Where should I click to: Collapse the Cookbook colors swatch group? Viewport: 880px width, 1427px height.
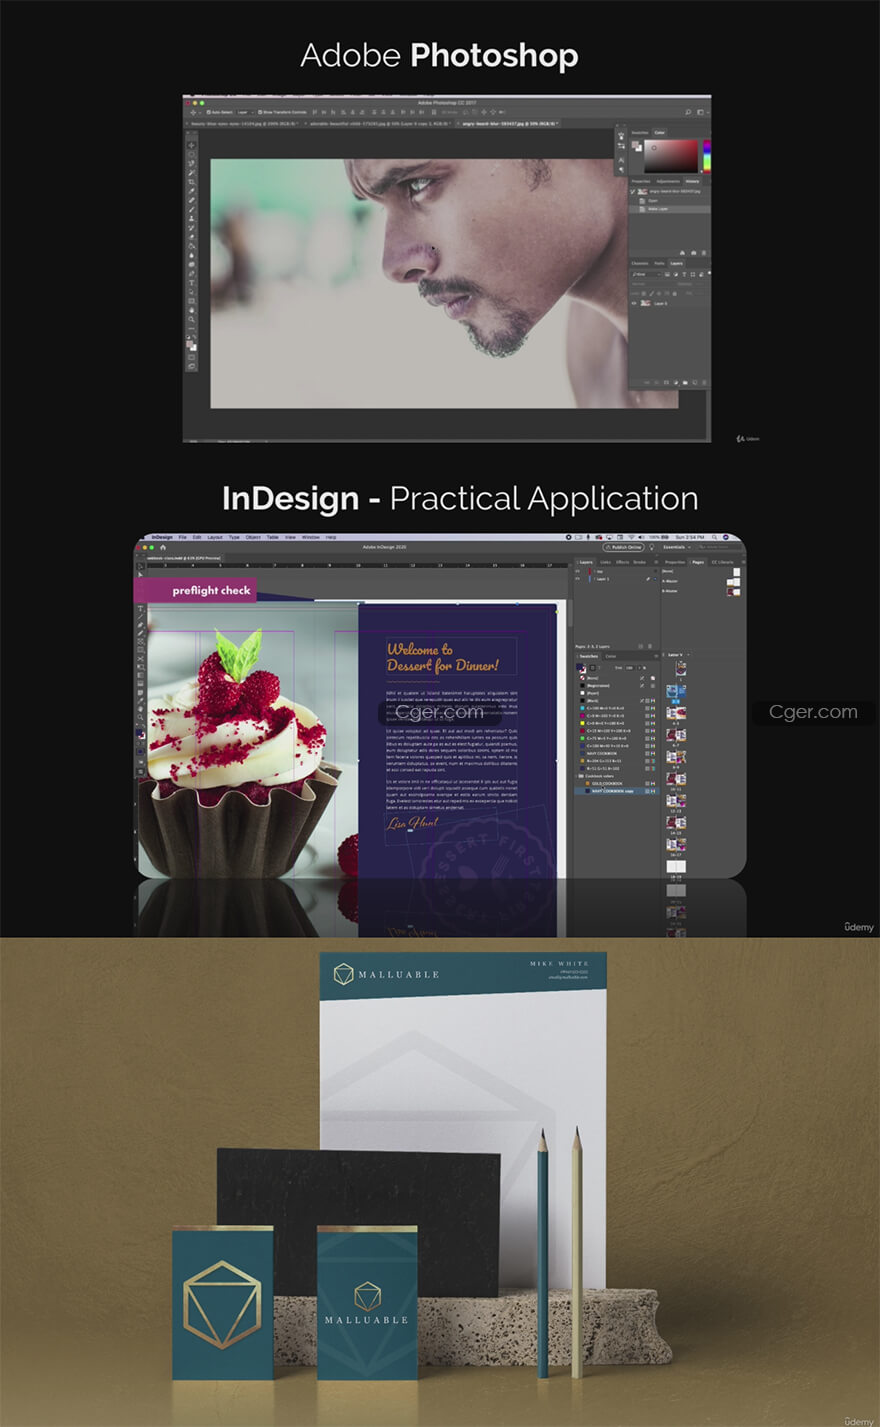click(x=576, y=776)
